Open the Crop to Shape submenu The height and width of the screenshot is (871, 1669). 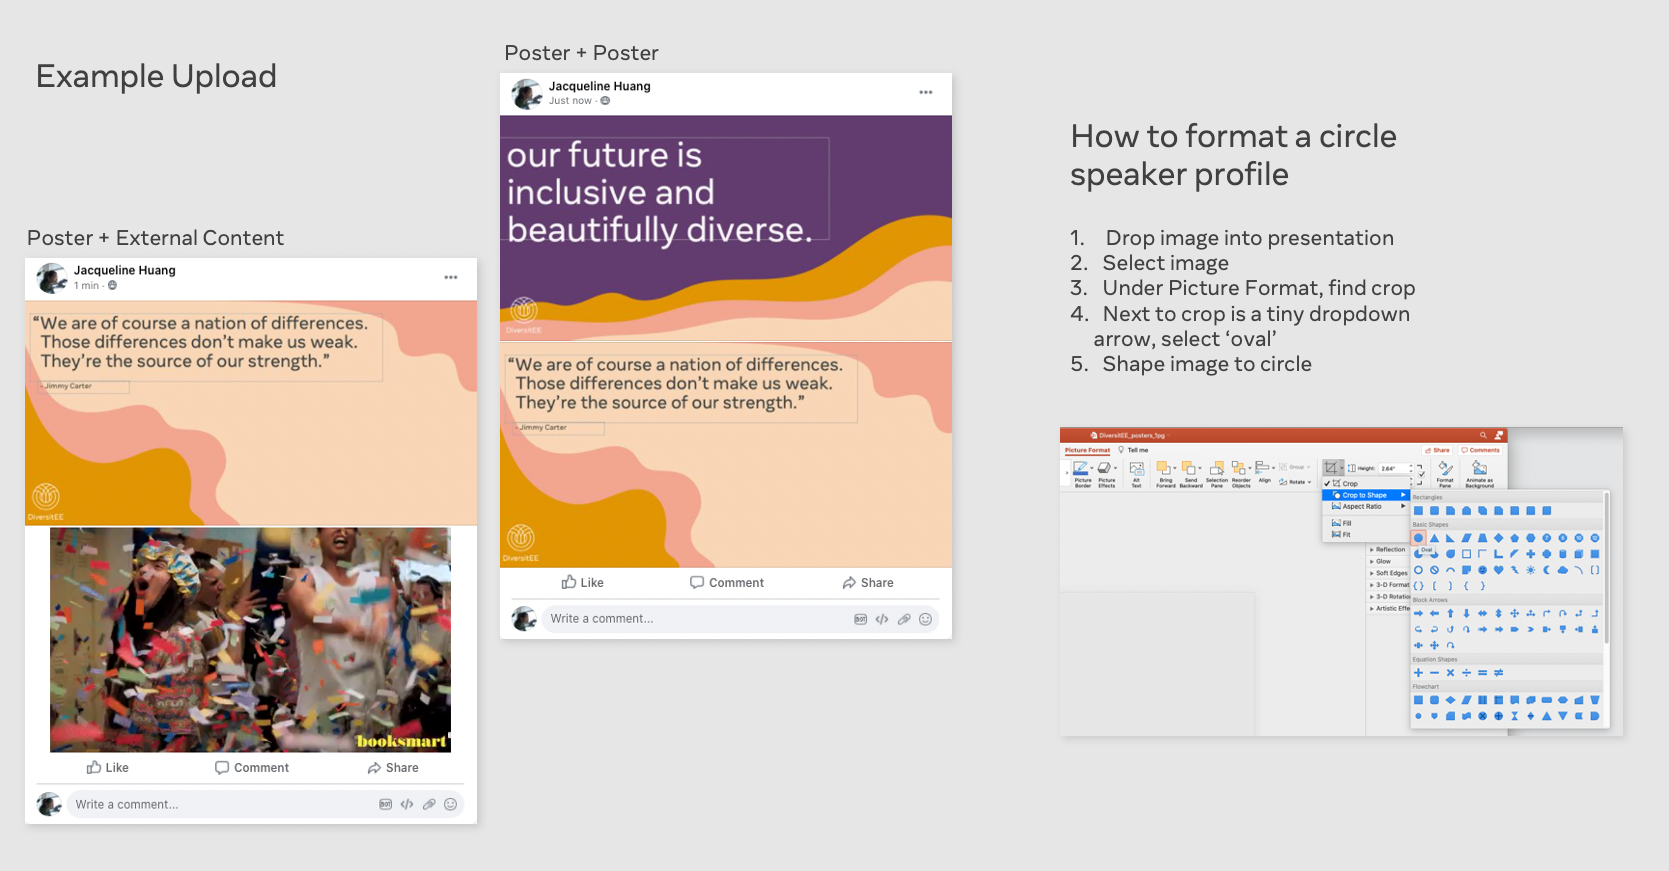tap(1366, 495)
